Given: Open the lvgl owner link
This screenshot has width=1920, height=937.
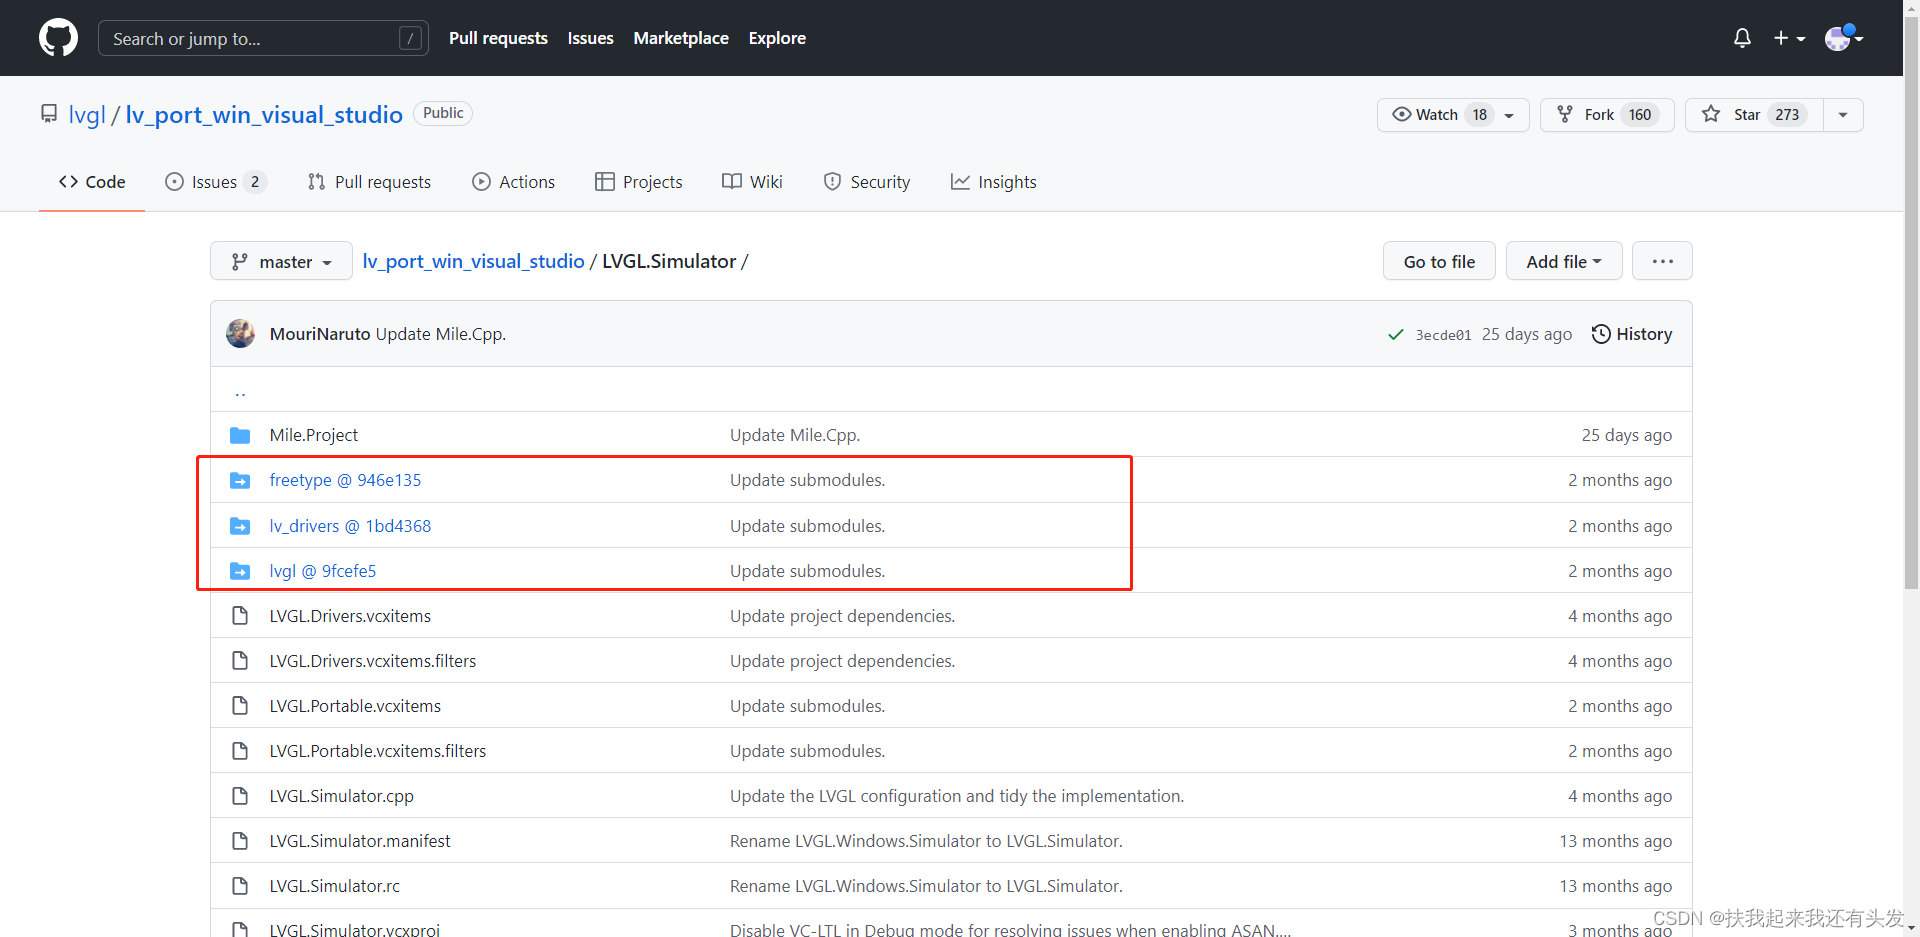Looking at the screenshot, I should tap(87, 115).
